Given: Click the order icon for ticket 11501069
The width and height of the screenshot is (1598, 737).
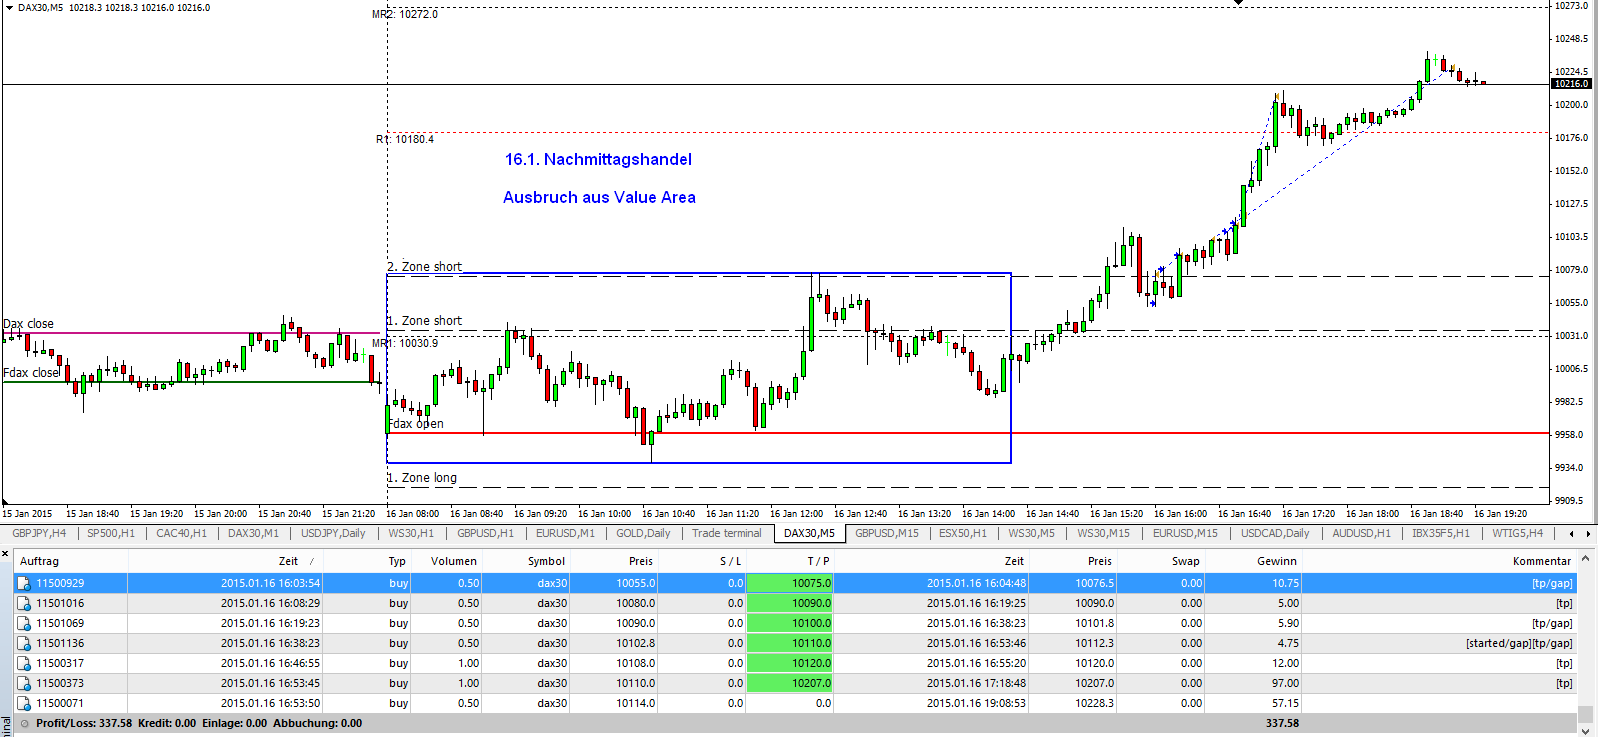Looking at the screenshot, I should pyautogui.click(x=24, y=623).
